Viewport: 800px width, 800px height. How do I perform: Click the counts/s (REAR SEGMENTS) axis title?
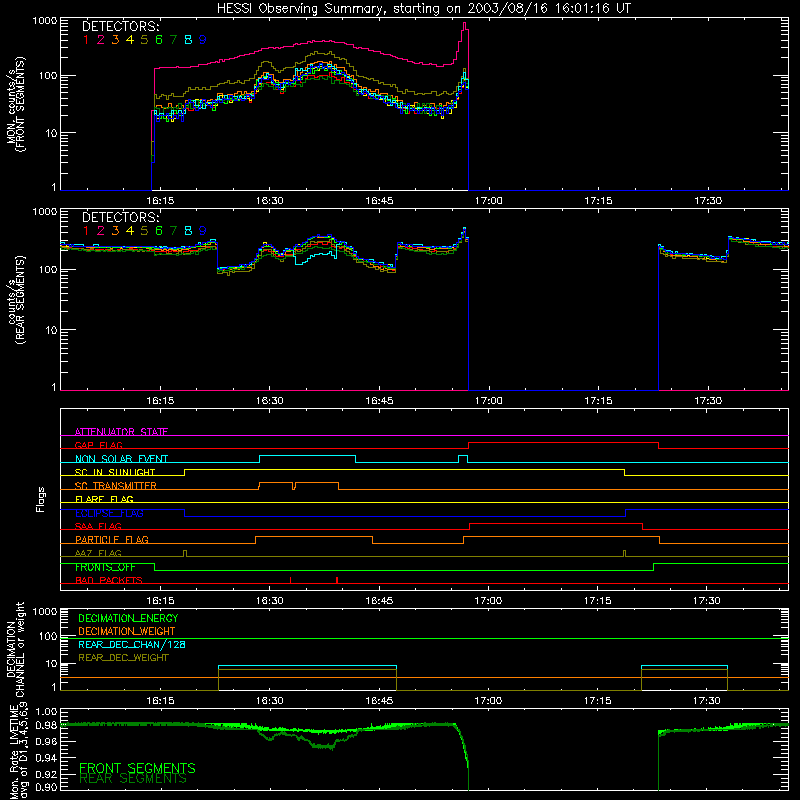click(x=16, y=300)
